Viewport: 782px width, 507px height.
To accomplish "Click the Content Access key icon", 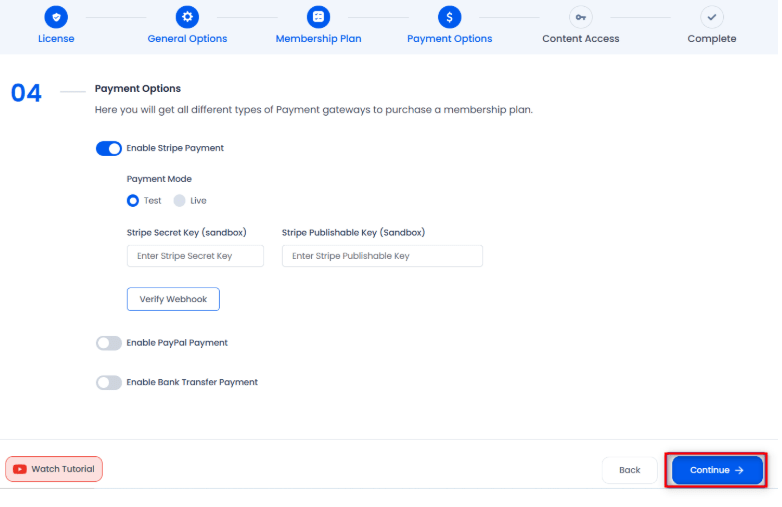I will click(x=581, y=17).
